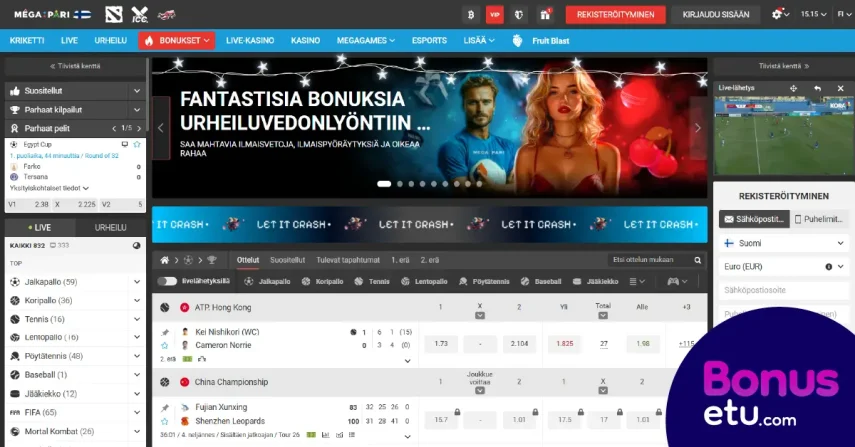
Task: Open the LISÄÄ dropdown menu
Action: click(x=479, y=40)
